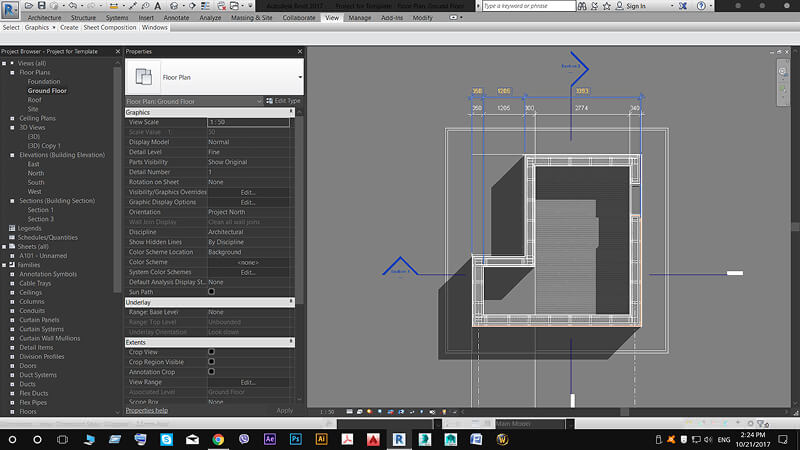800x450 pixels.
Task: Launch Photoshop from the taskbar
Action: tap(296, 439)
